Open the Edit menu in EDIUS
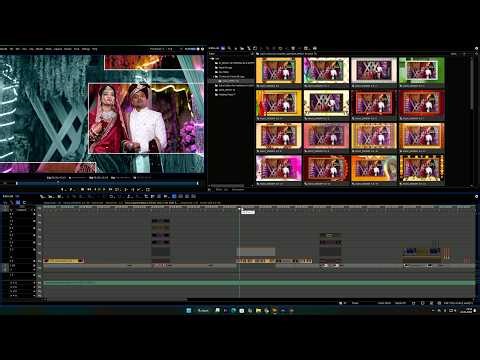480x360 pixels. click(18, 49)
